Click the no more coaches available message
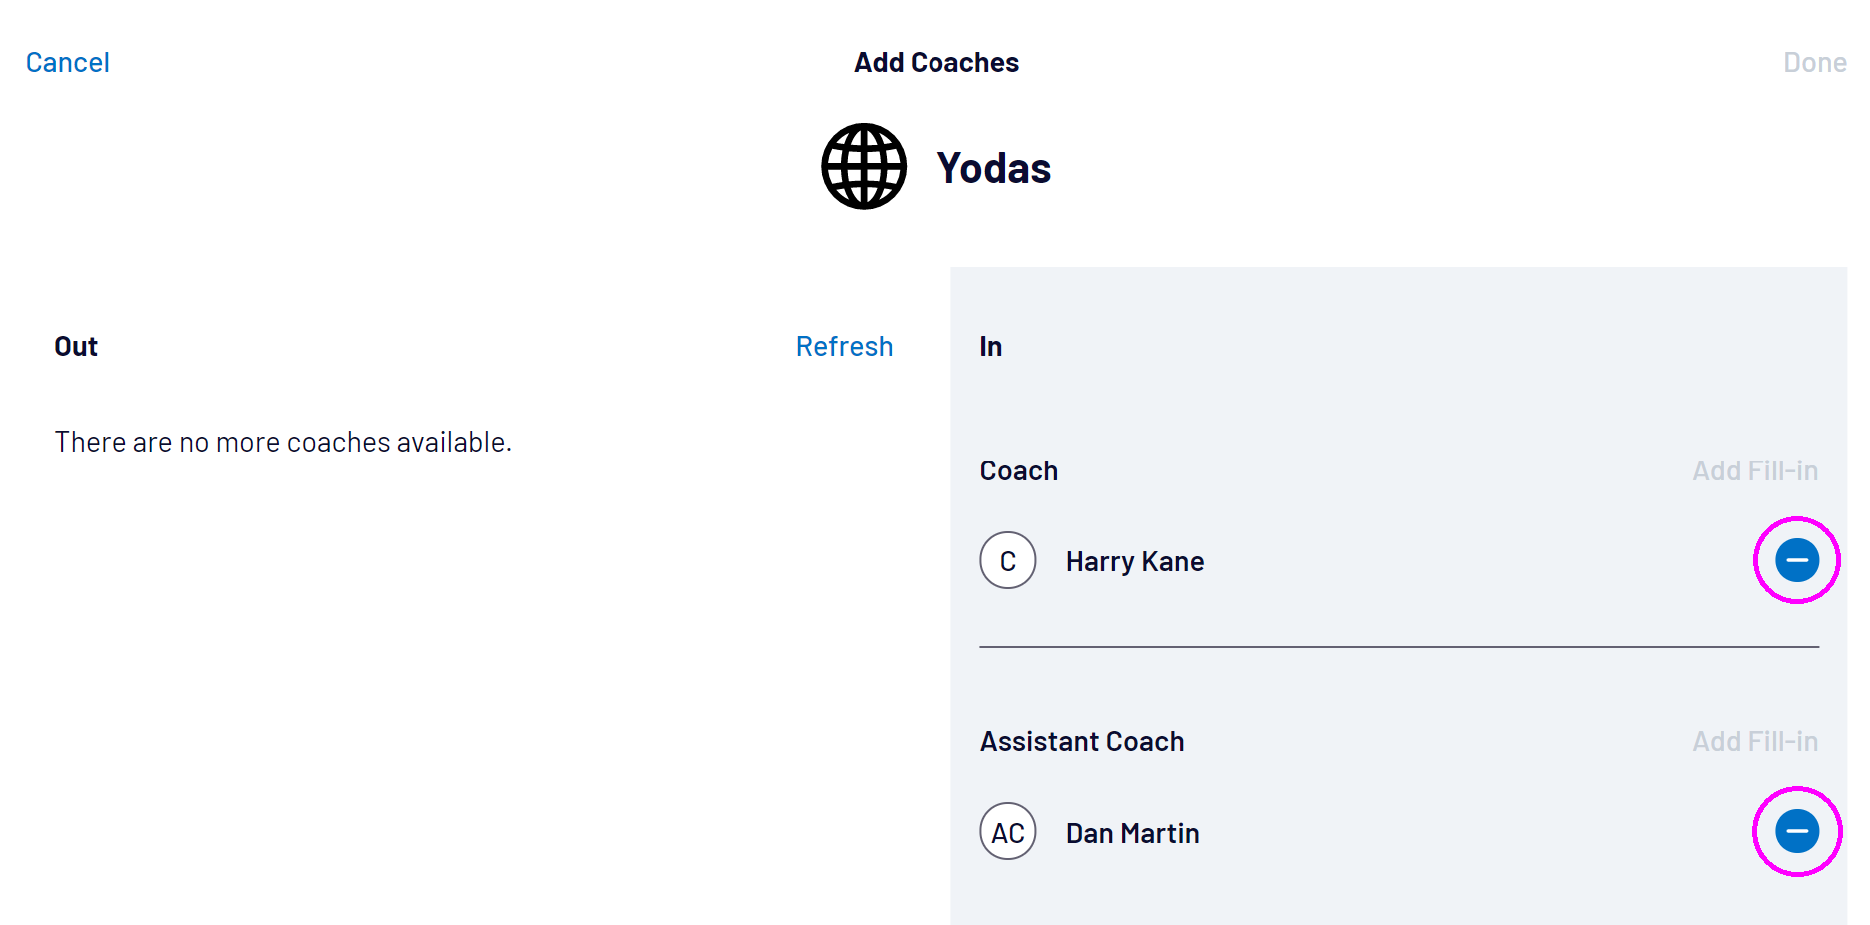Screen dimensions: 1870x925 [283, 442]
